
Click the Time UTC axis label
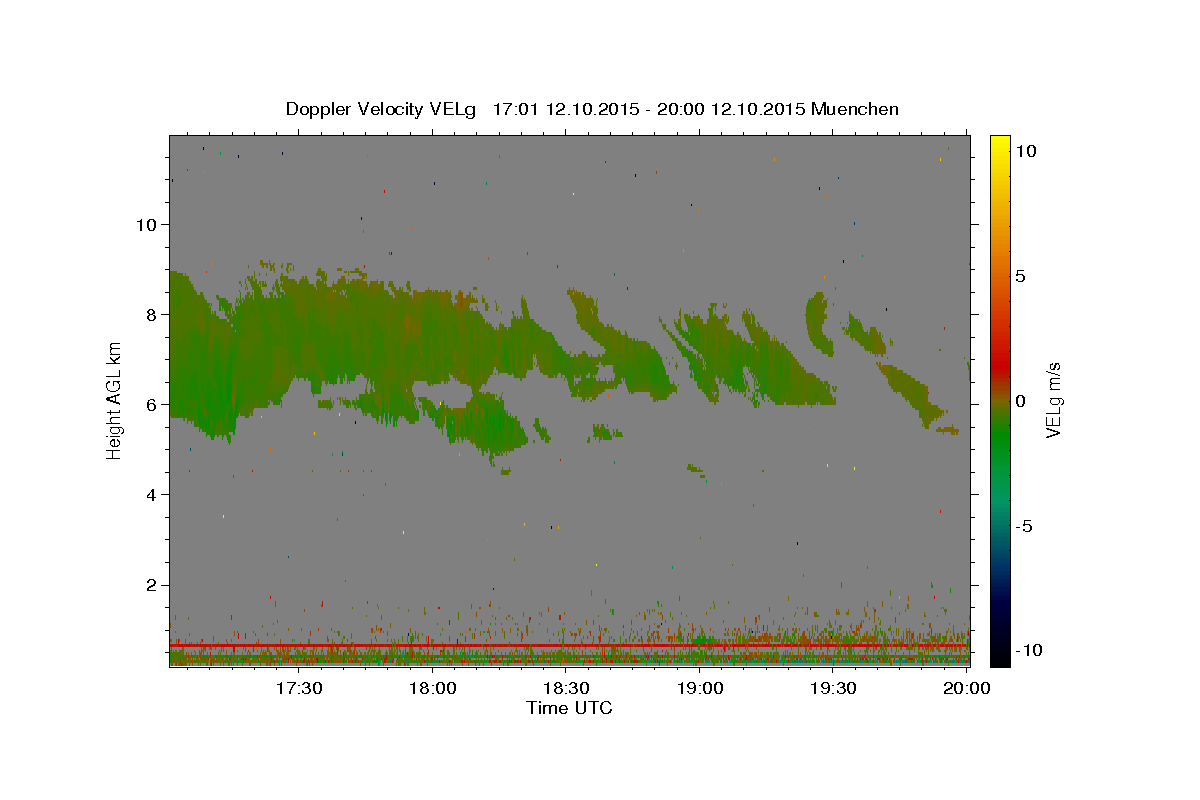click(569, 708)
